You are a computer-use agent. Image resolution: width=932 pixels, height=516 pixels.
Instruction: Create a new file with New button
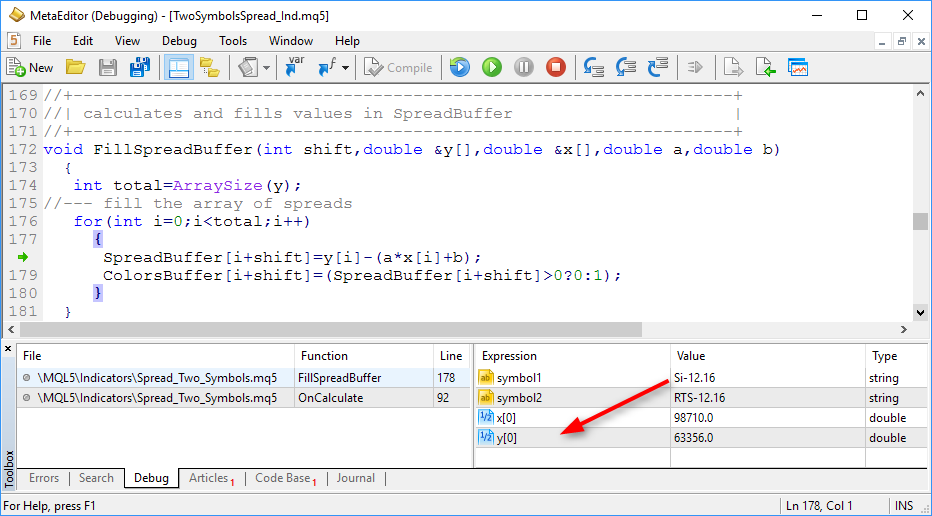(30, 68)
